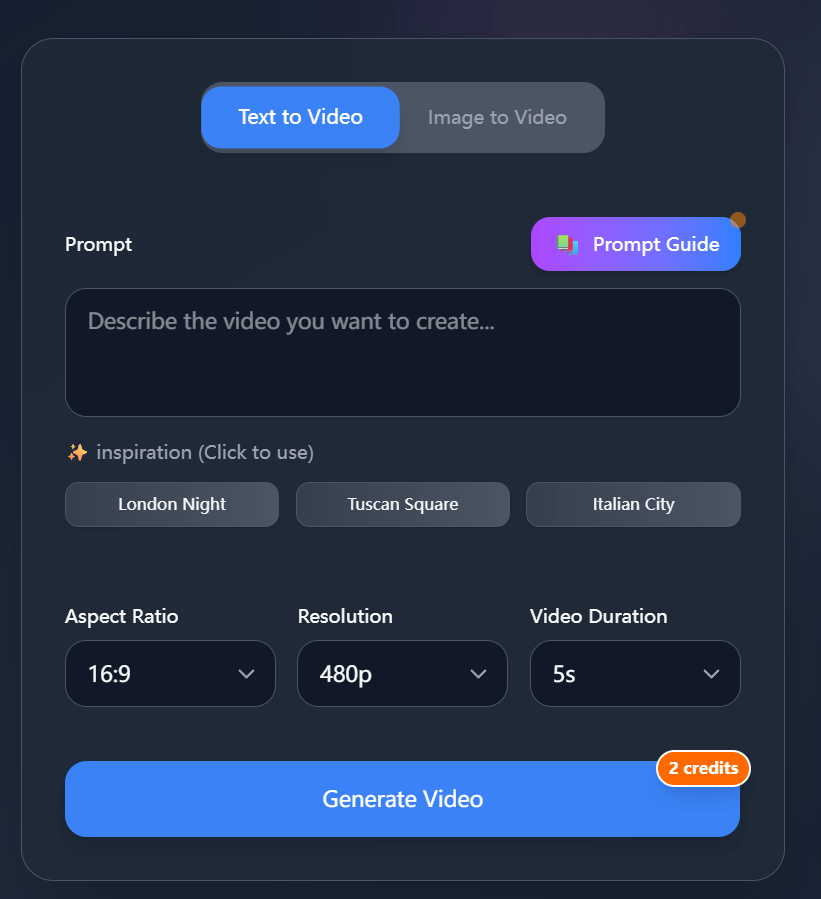Open the Resolution dropdown
This screenshot has height=899, width=821.
coord(402,674)
